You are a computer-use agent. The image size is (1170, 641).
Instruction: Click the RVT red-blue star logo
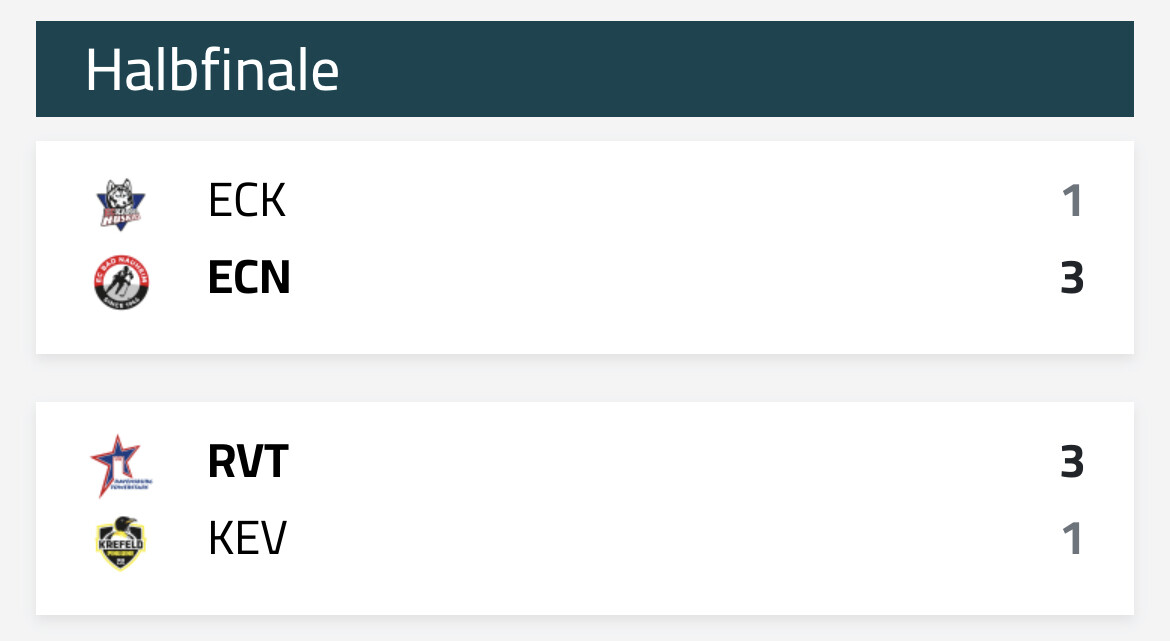click(x=120, y=464)
